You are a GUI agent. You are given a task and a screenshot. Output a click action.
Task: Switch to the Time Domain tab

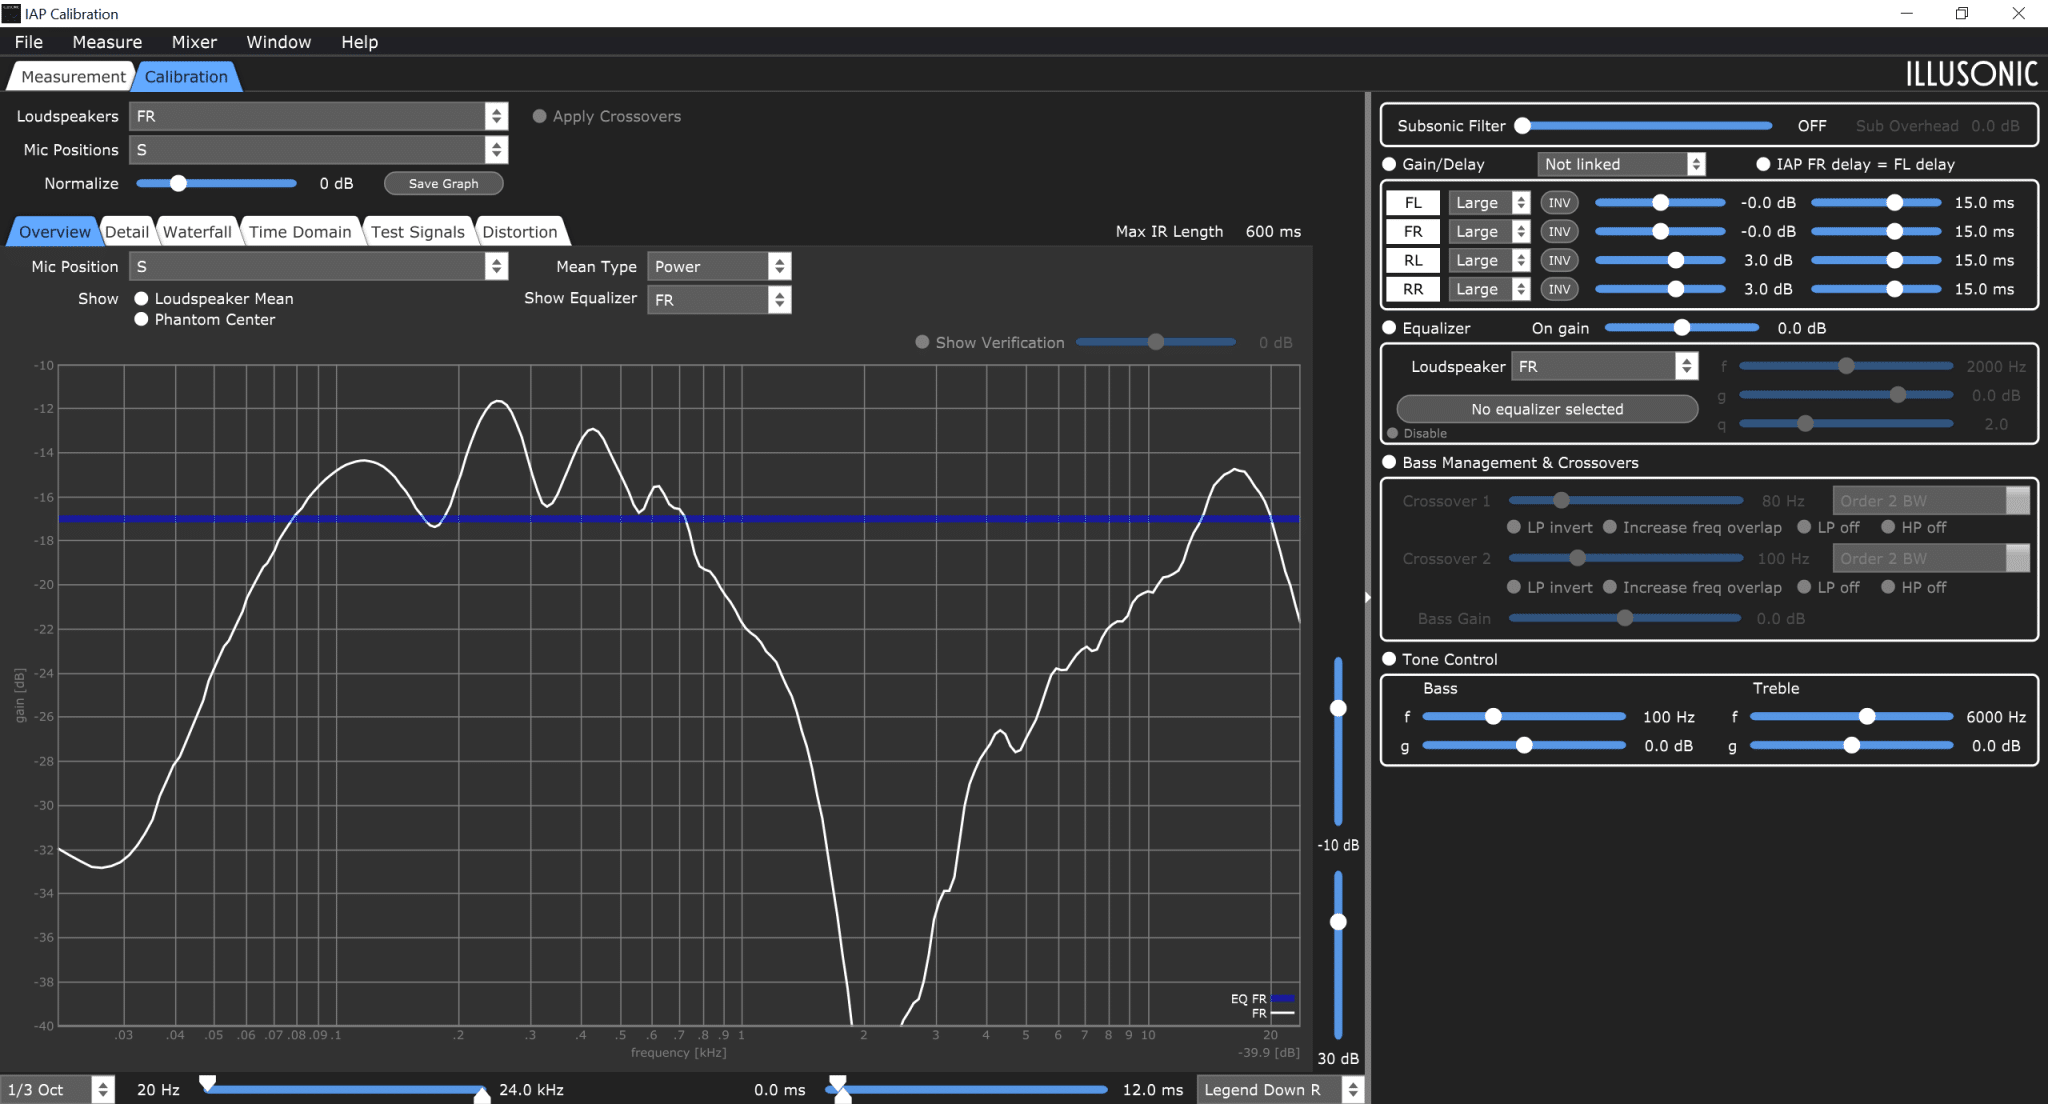coord(300,232)
